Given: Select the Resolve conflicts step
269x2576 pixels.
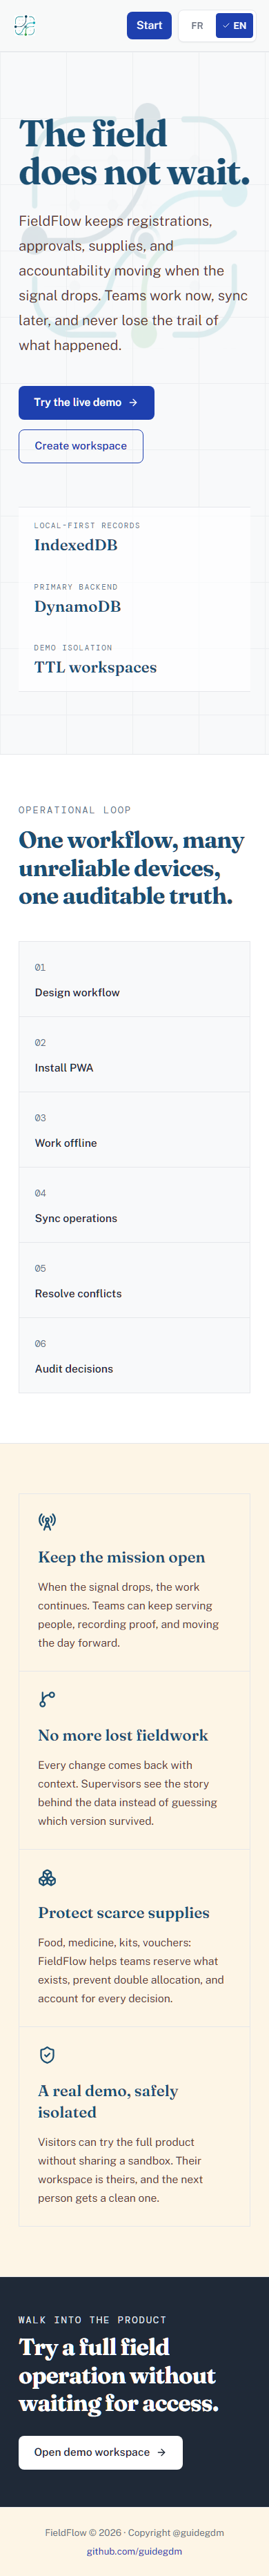Looking at the screenshot, I should 134,1280.
